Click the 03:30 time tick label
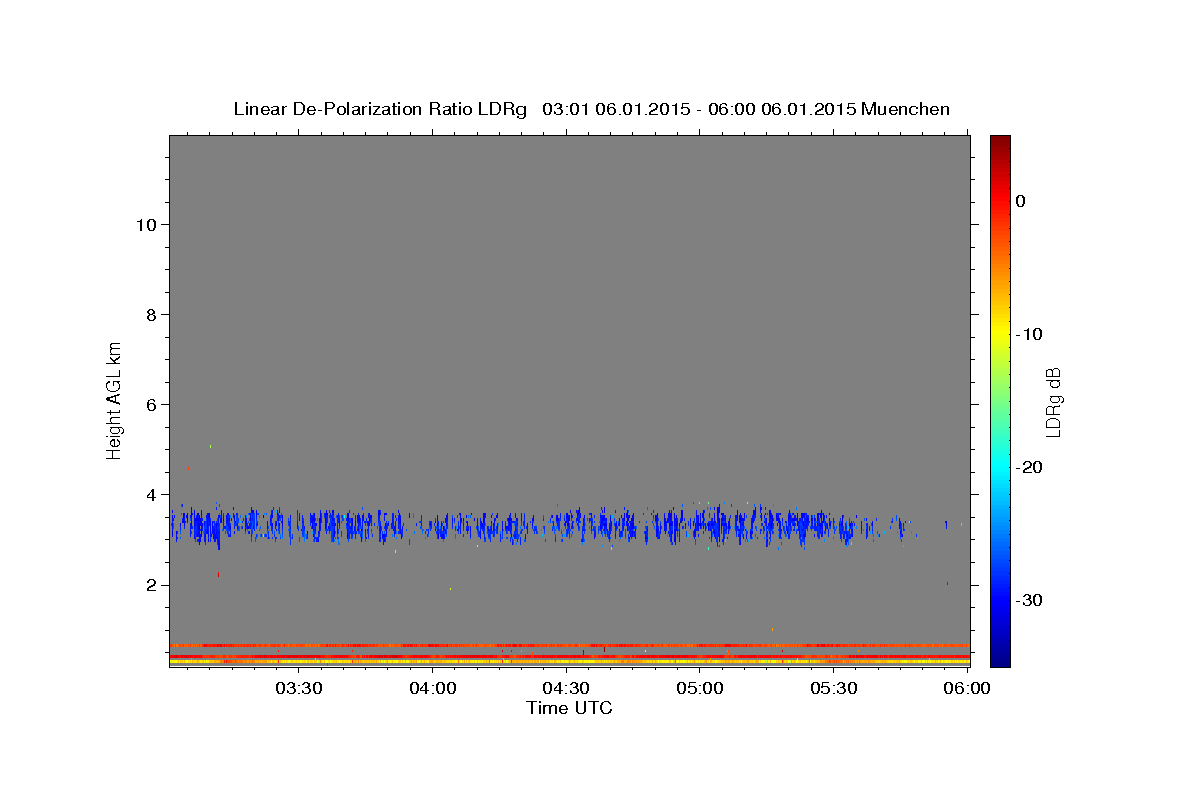 299,689
